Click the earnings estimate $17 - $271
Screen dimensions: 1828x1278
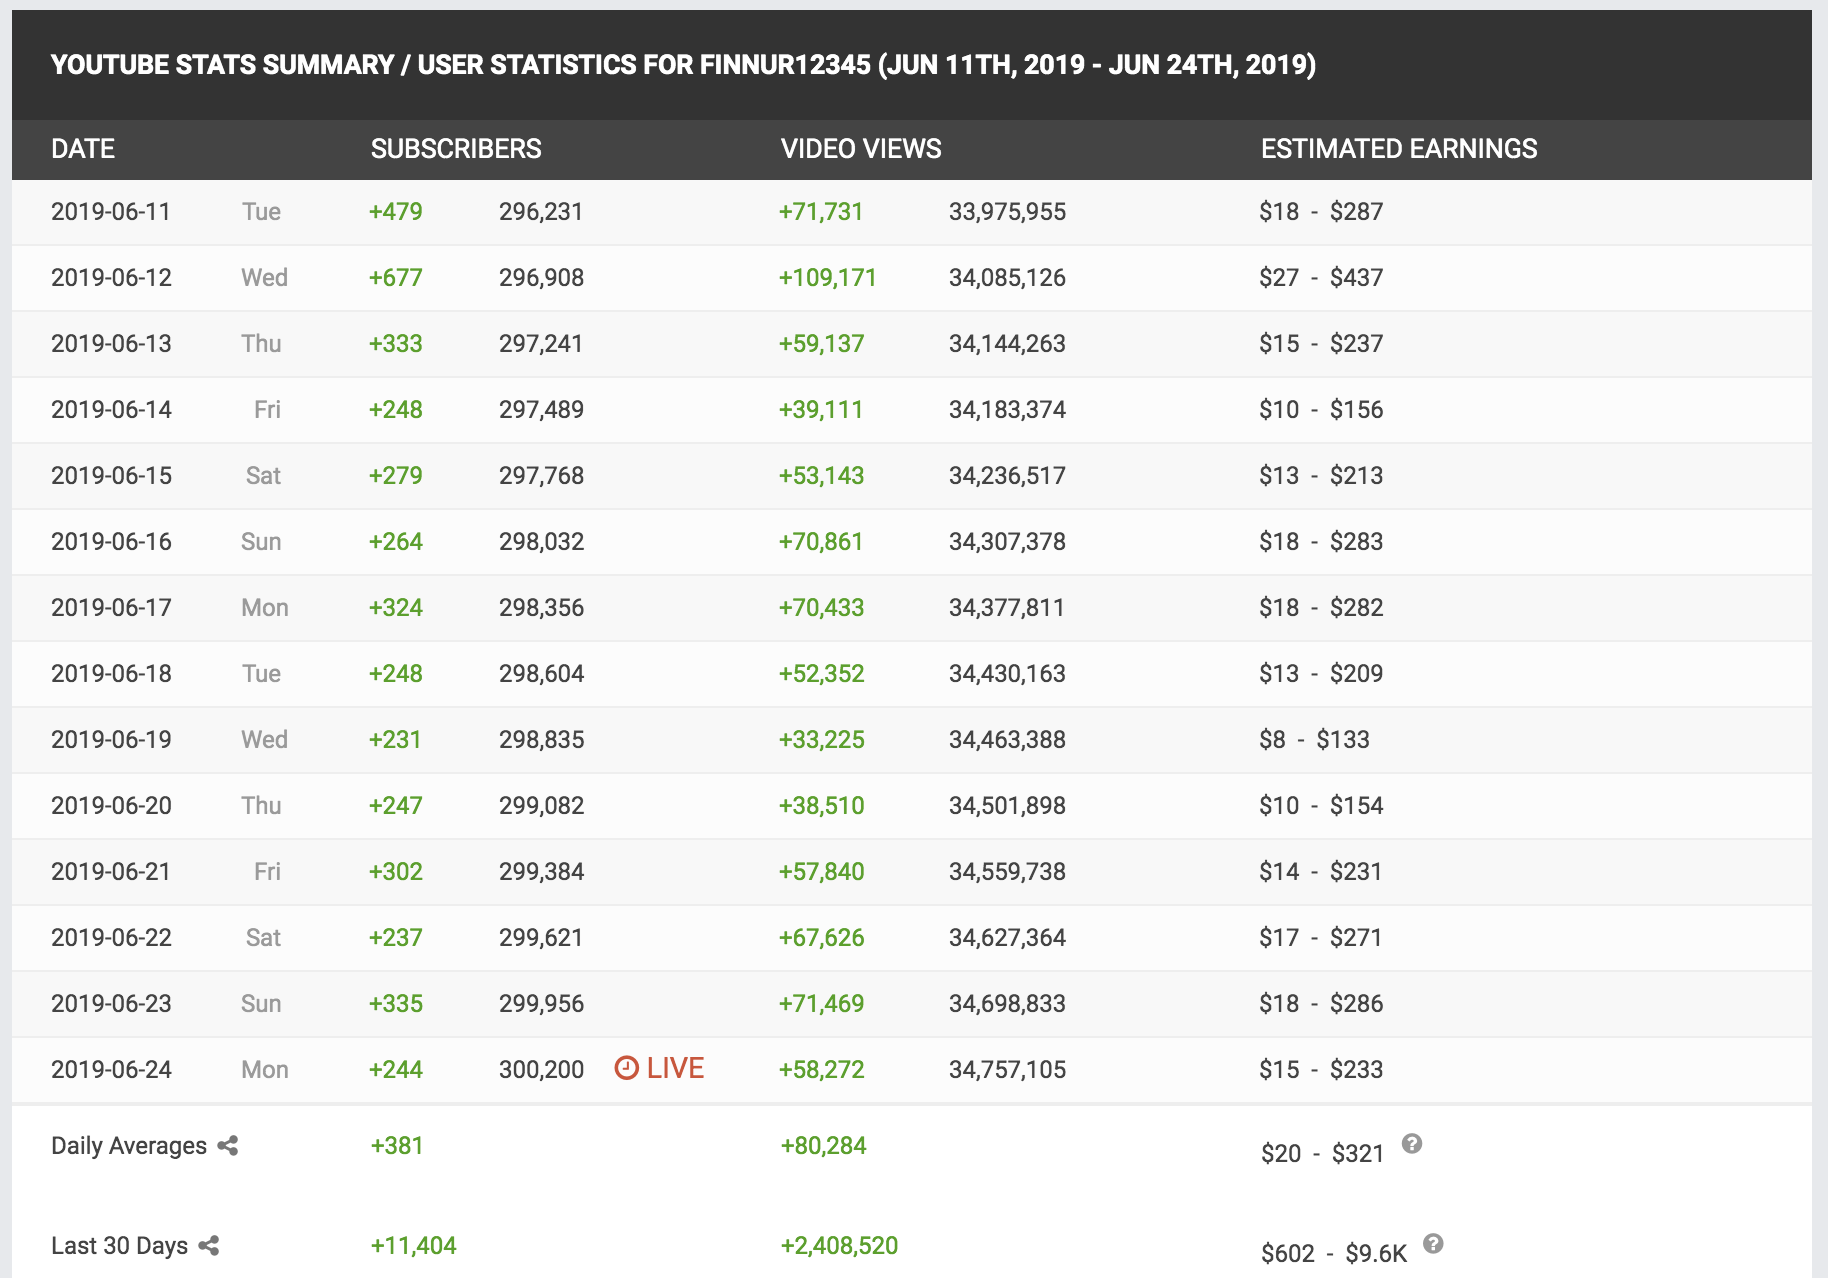(x=1320, y=938)
